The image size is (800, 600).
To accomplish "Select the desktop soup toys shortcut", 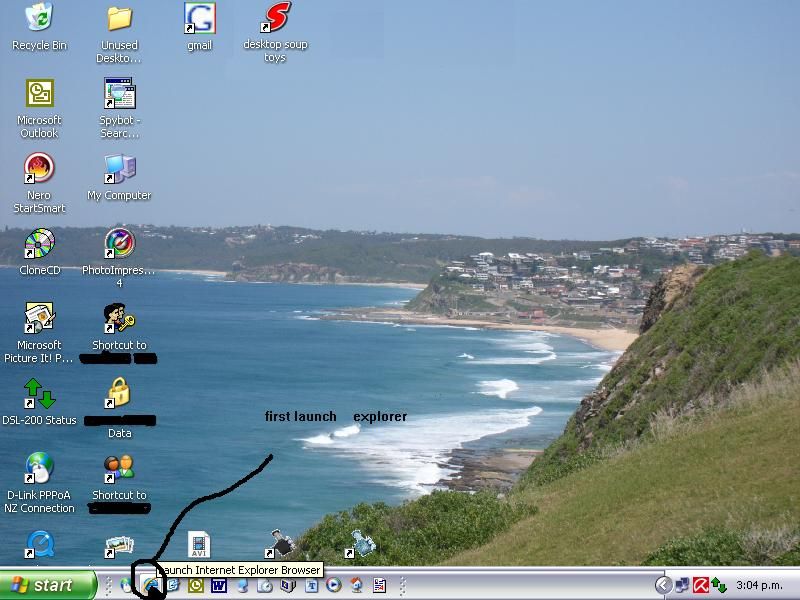I will (276, 32).
